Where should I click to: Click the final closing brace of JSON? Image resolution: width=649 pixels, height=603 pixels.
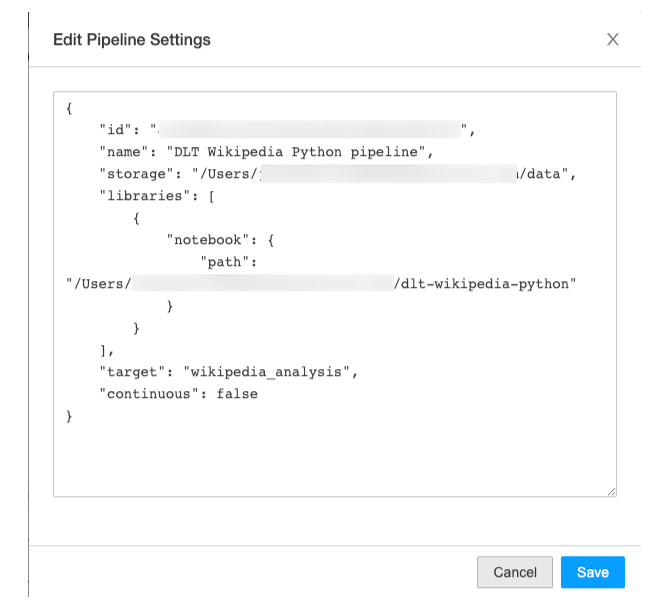coord(70,416)
